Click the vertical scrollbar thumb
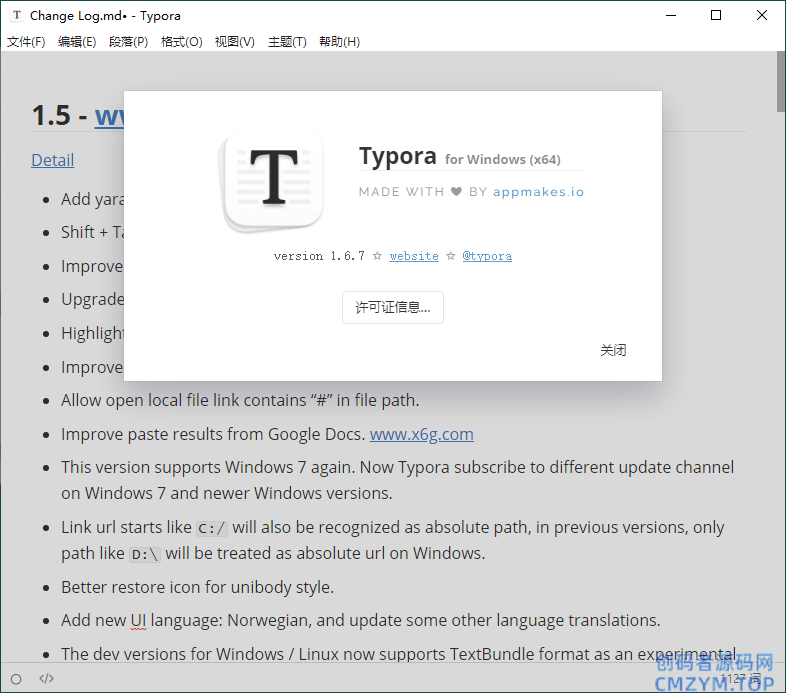This screenshot has width=786, height=693. pyautogui.click(x=780, y=82)
